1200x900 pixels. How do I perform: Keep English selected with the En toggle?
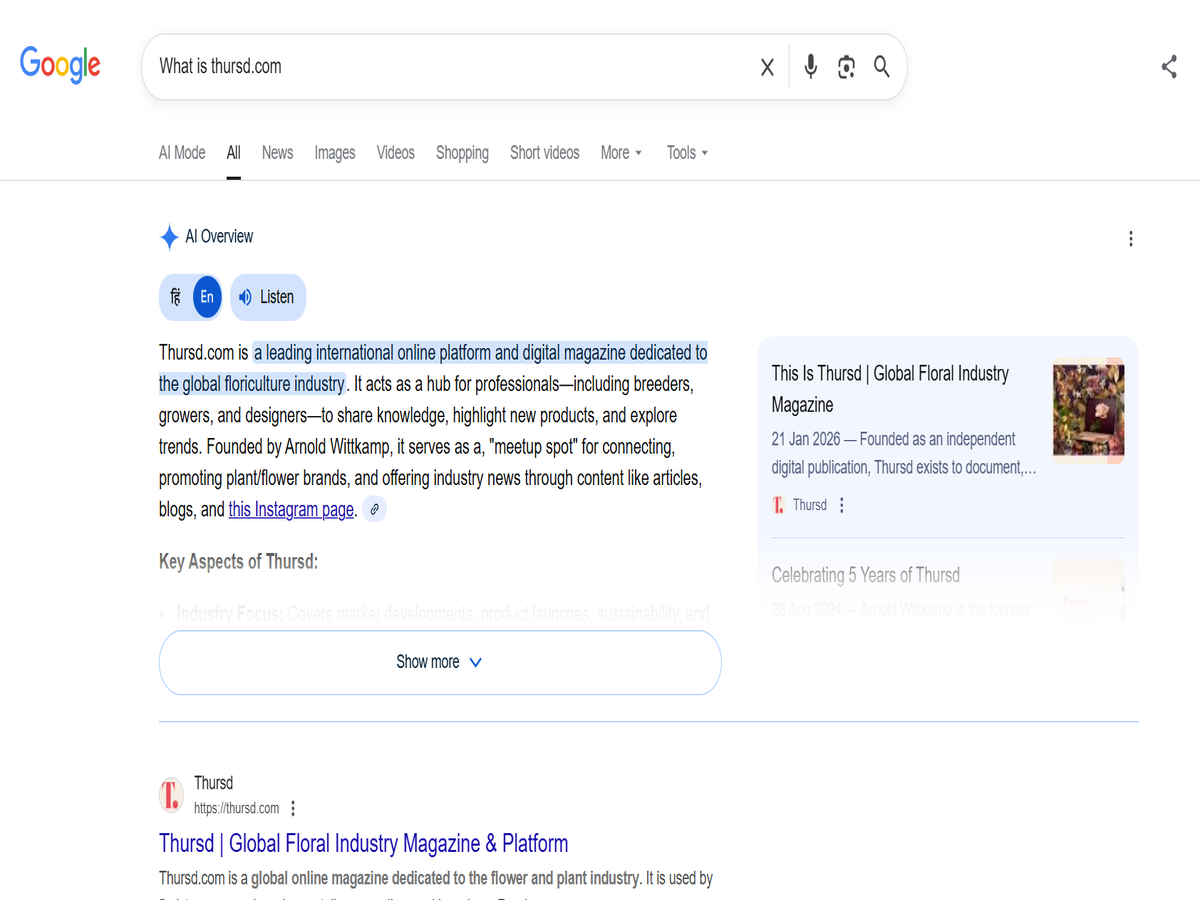coord(206,297)
